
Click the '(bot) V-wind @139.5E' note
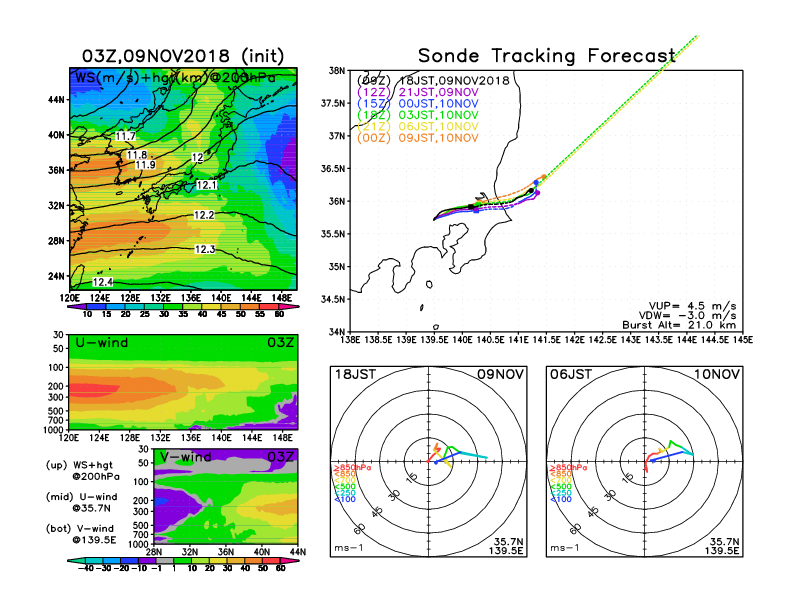point(81,534)
